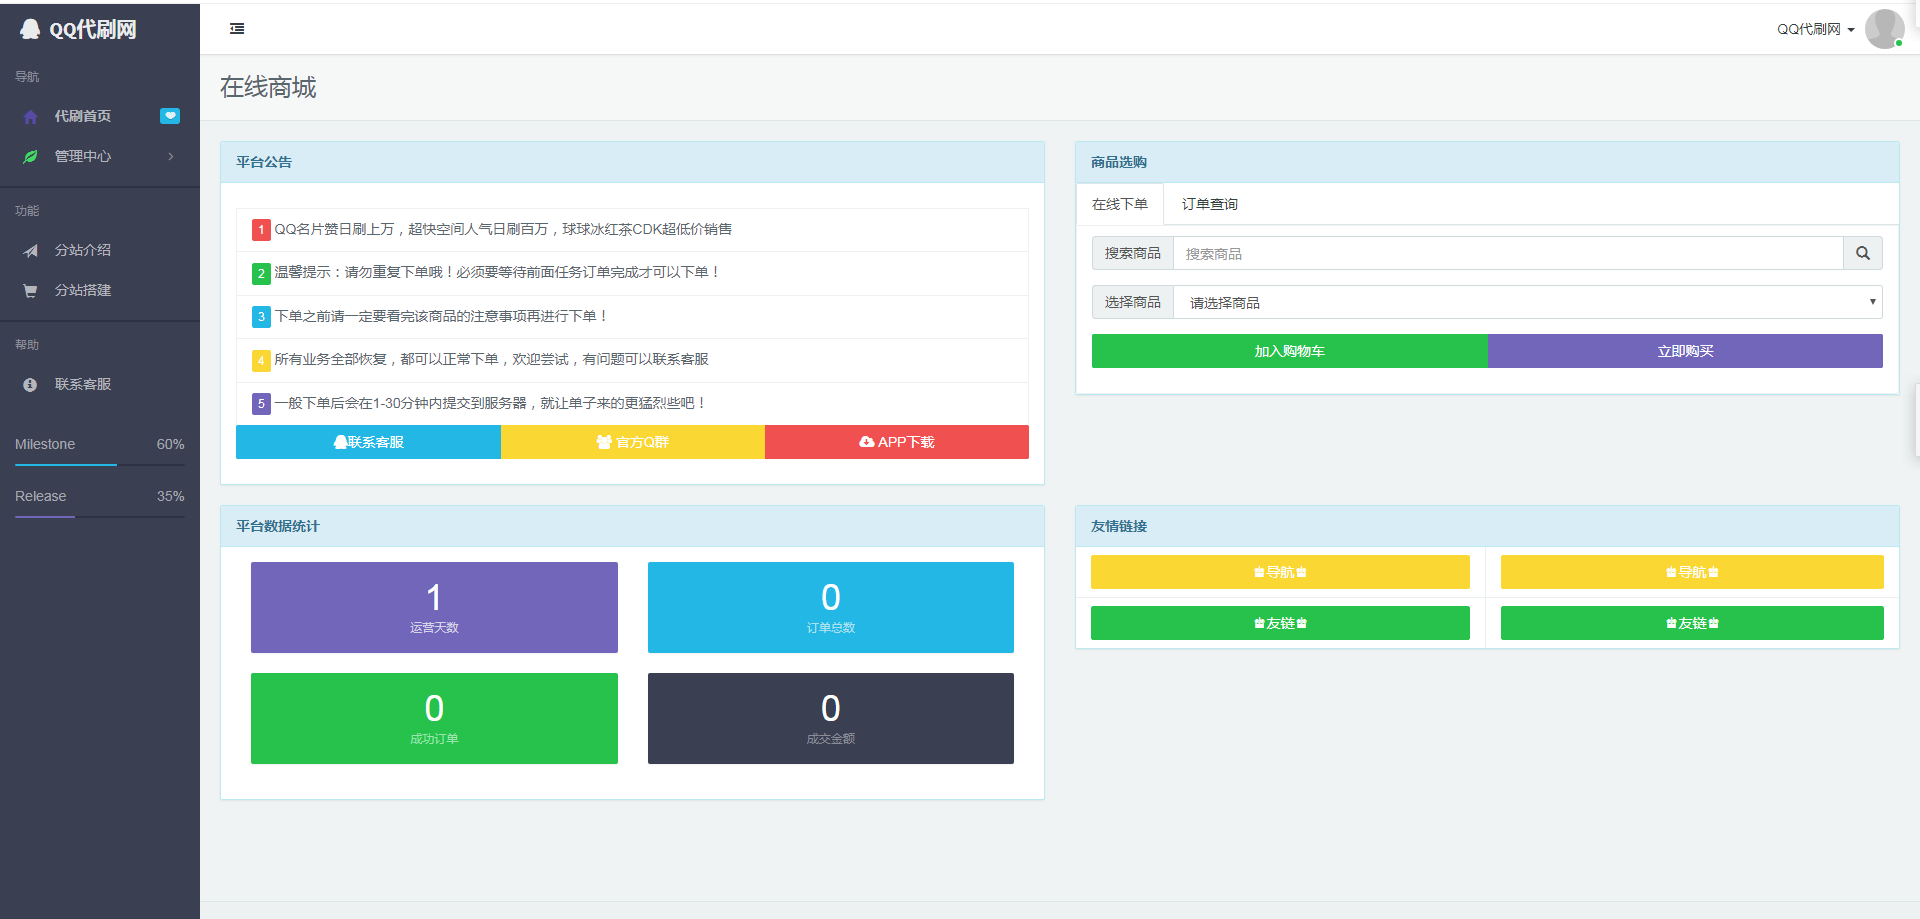Click the second yellow 导航 link button
Image resolution: width=1920 pixels, height=919 pixels.
coord(1692,572)
